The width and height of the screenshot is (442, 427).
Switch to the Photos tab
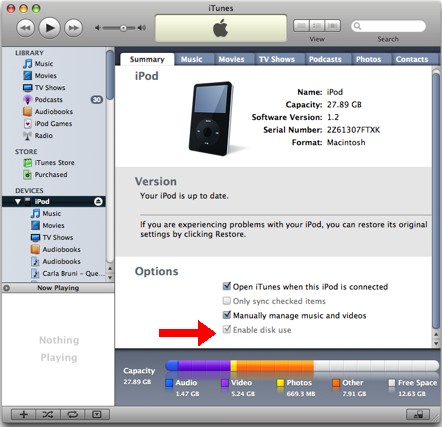coord(368,59)
